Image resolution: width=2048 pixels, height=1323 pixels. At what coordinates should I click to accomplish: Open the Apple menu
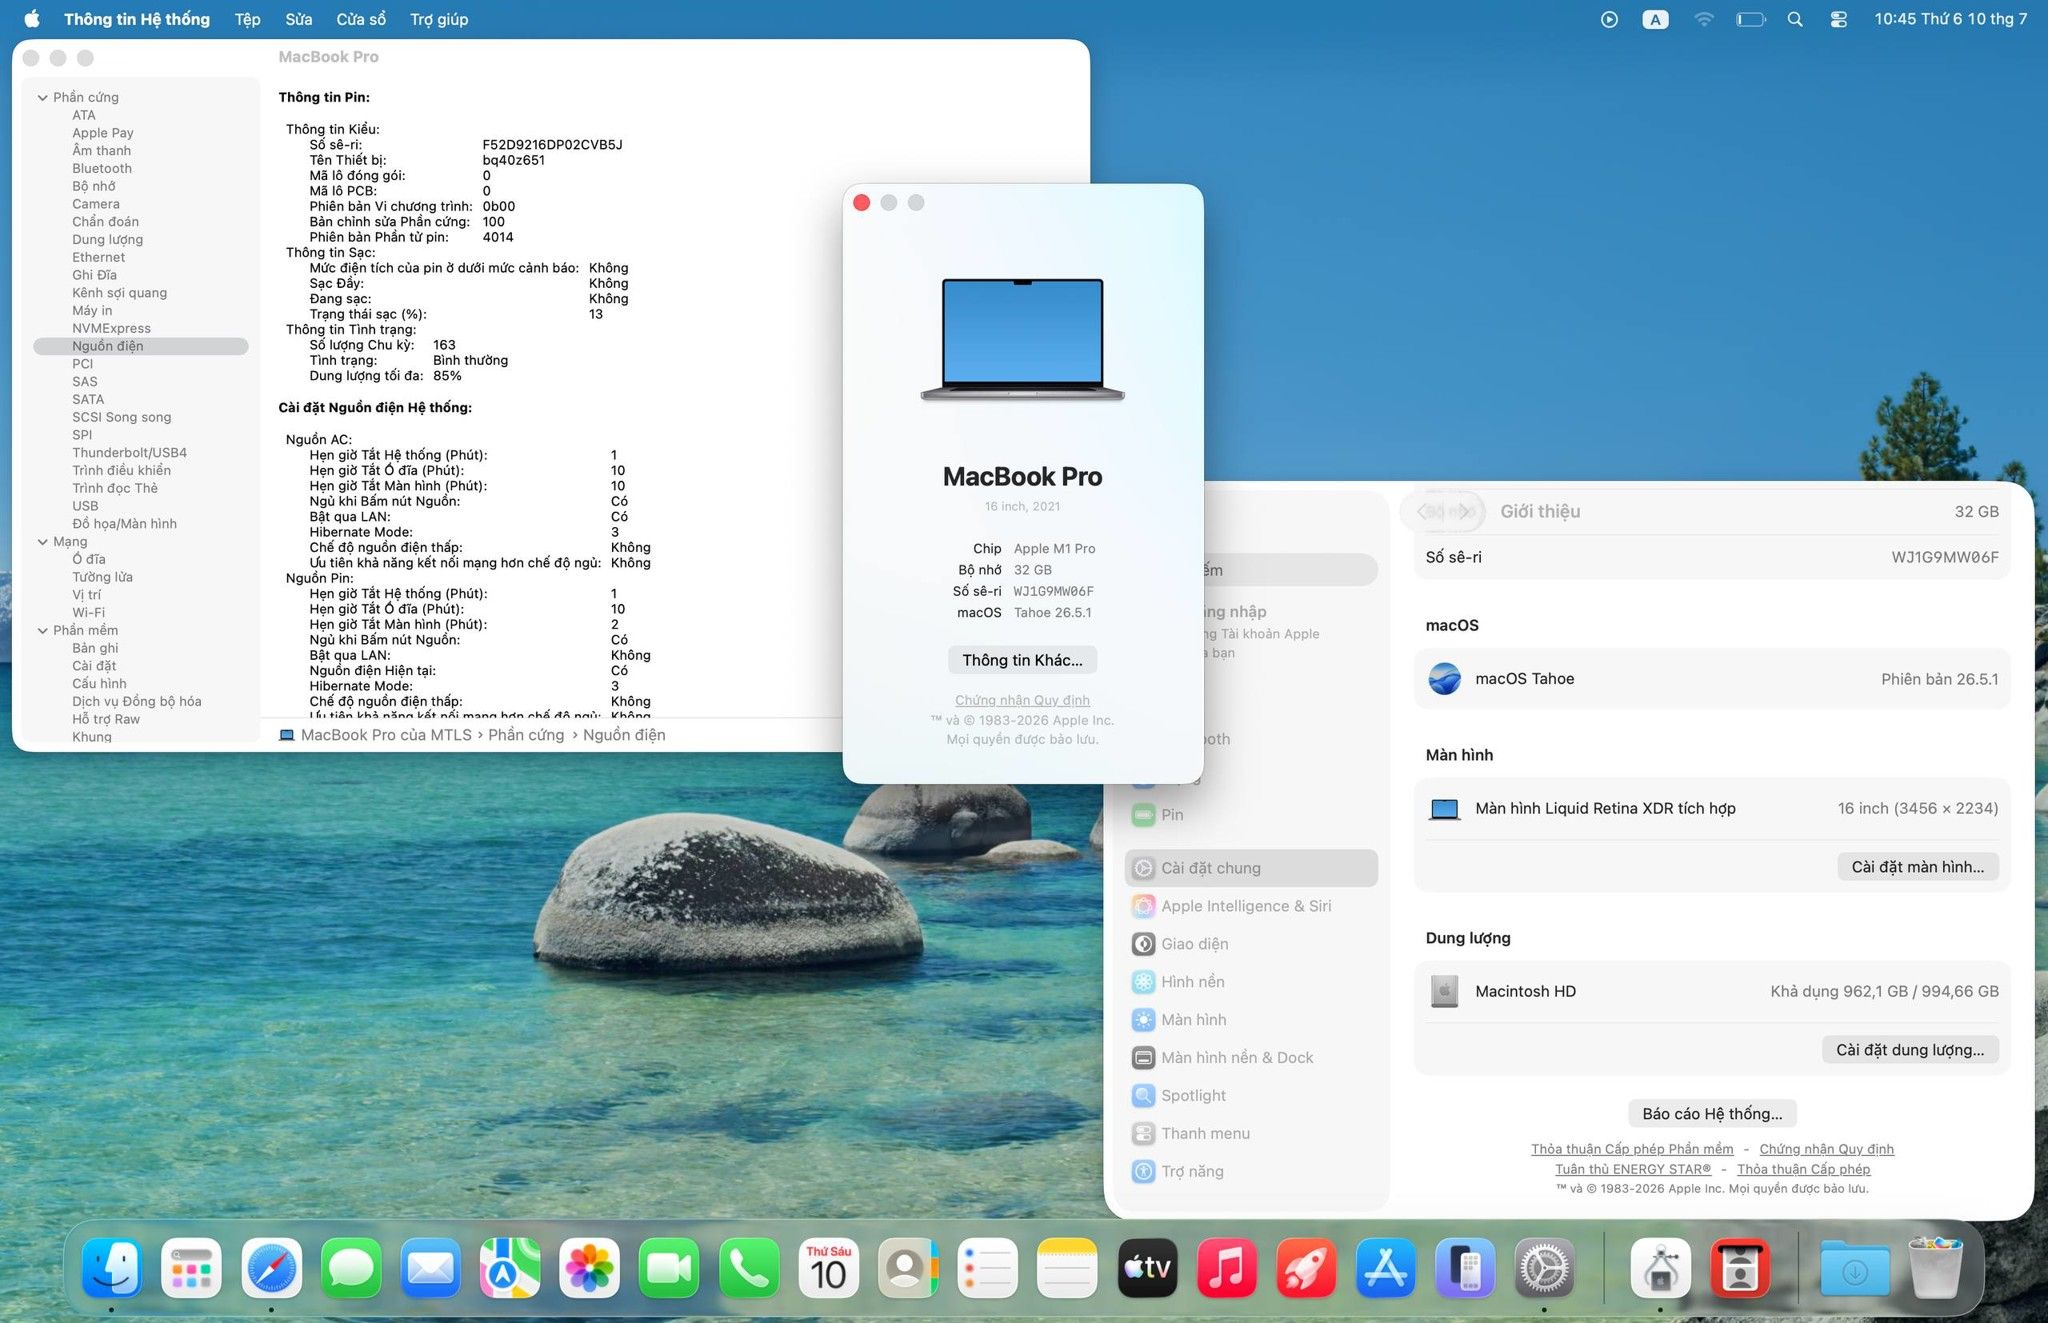point(32,19)
